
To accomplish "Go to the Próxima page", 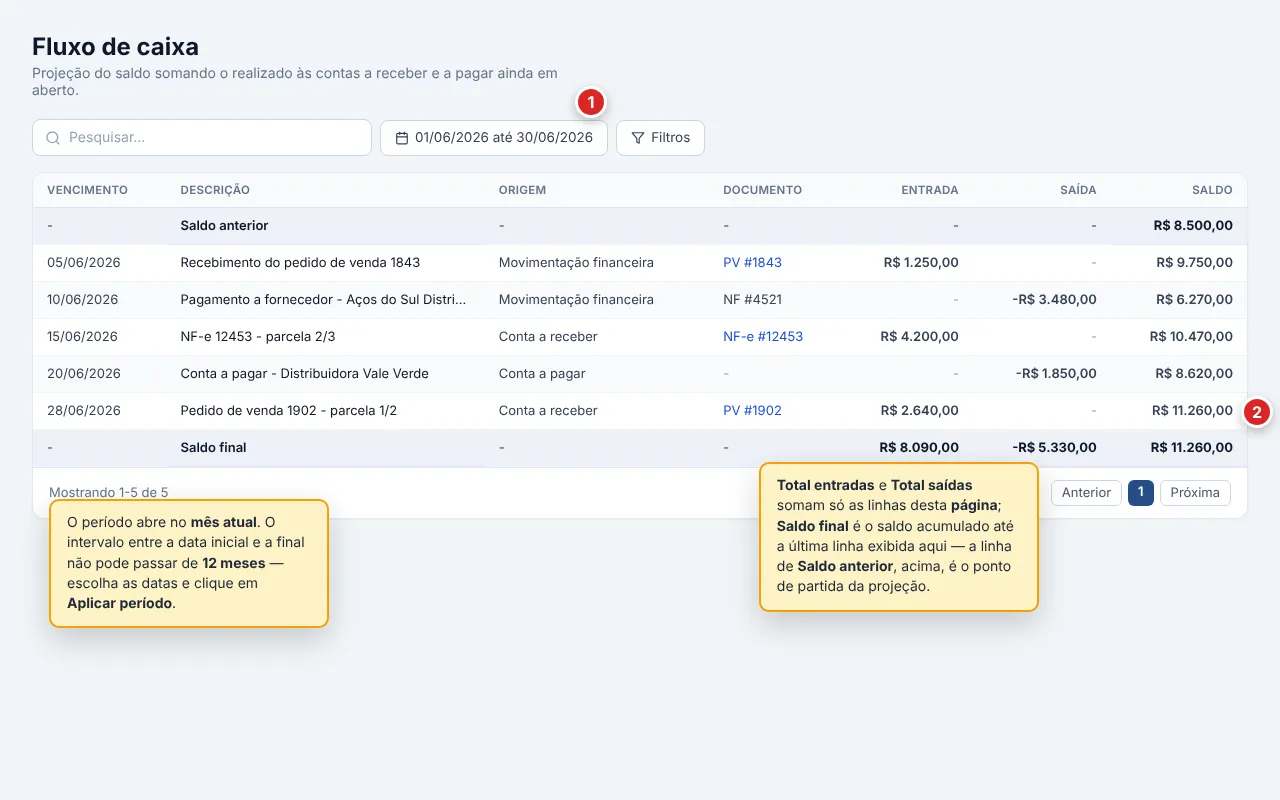I will tap(1195, 492).
